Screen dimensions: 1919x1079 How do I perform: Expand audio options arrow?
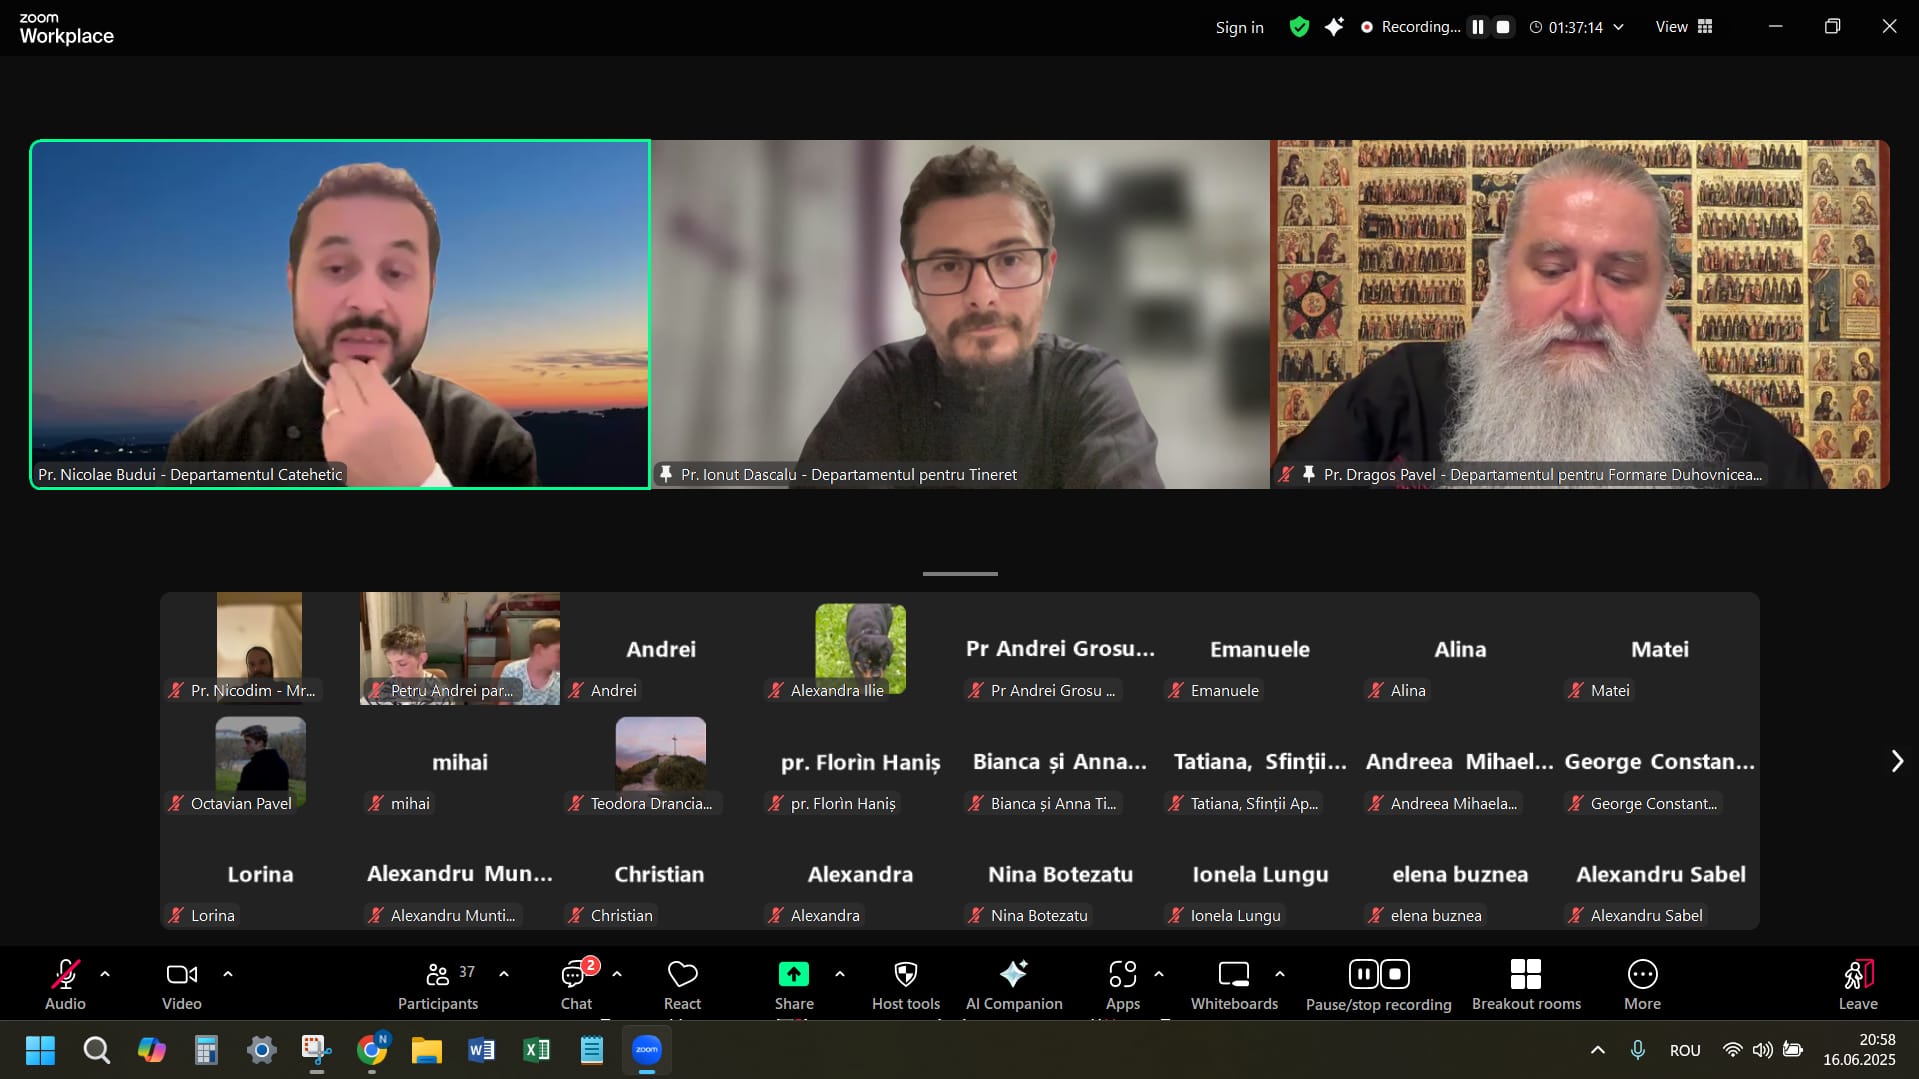105,973
